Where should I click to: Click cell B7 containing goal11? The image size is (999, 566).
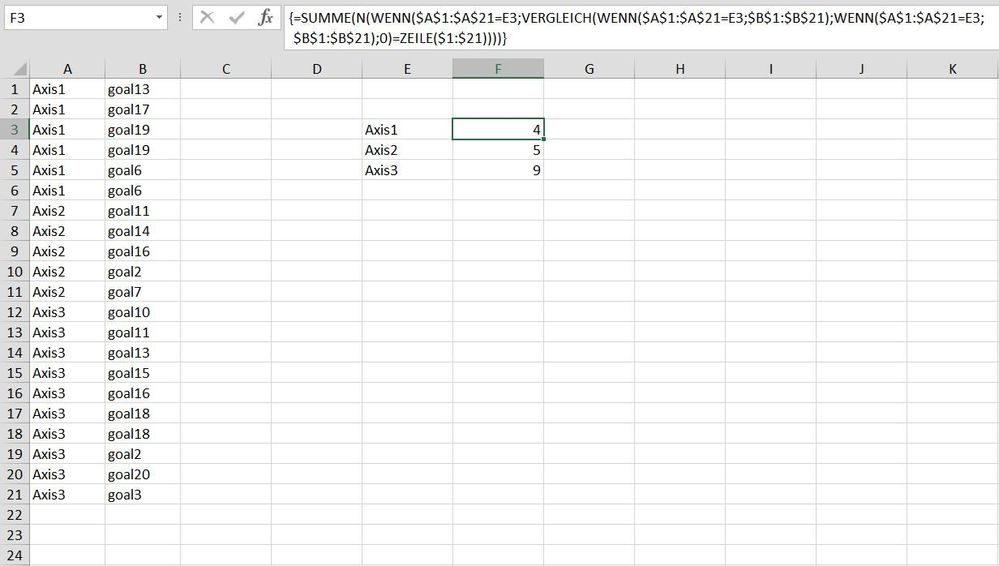pos(143,211)
